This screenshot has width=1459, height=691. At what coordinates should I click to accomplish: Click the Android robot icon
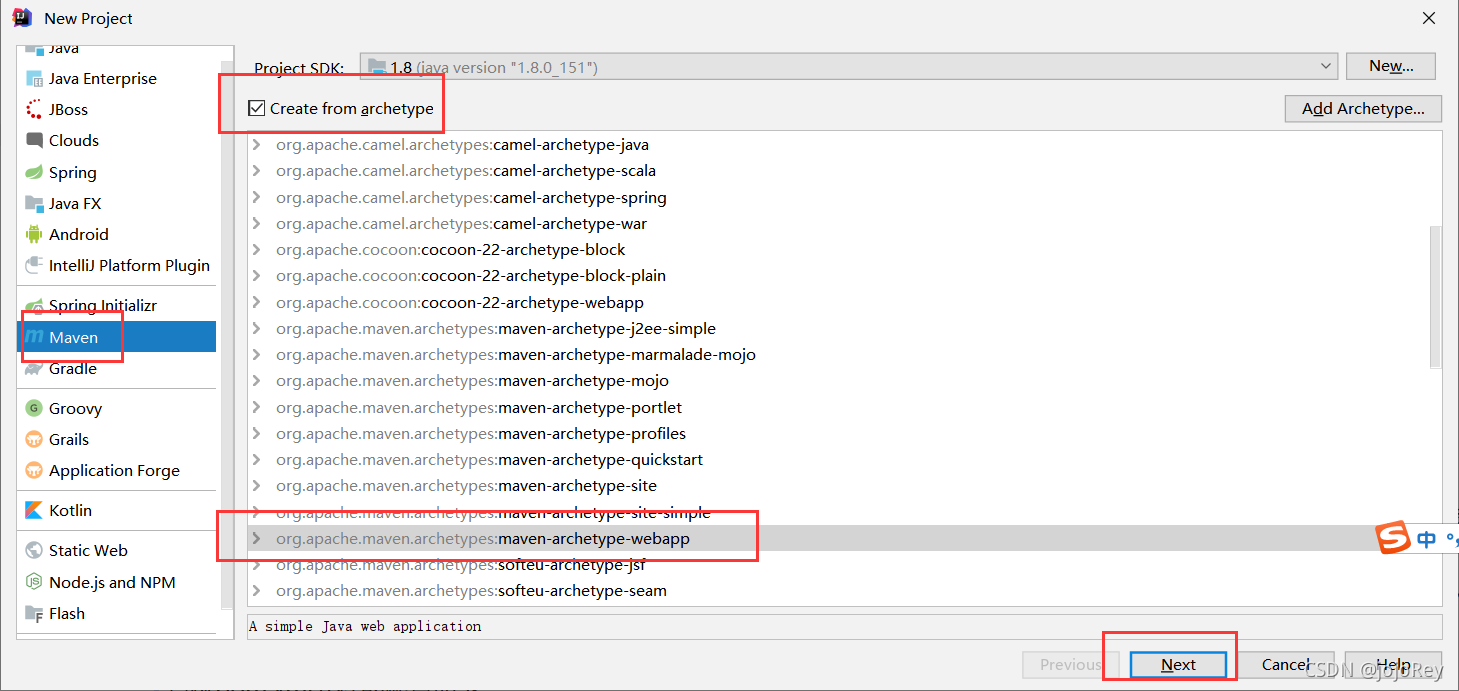click(34, 235)
